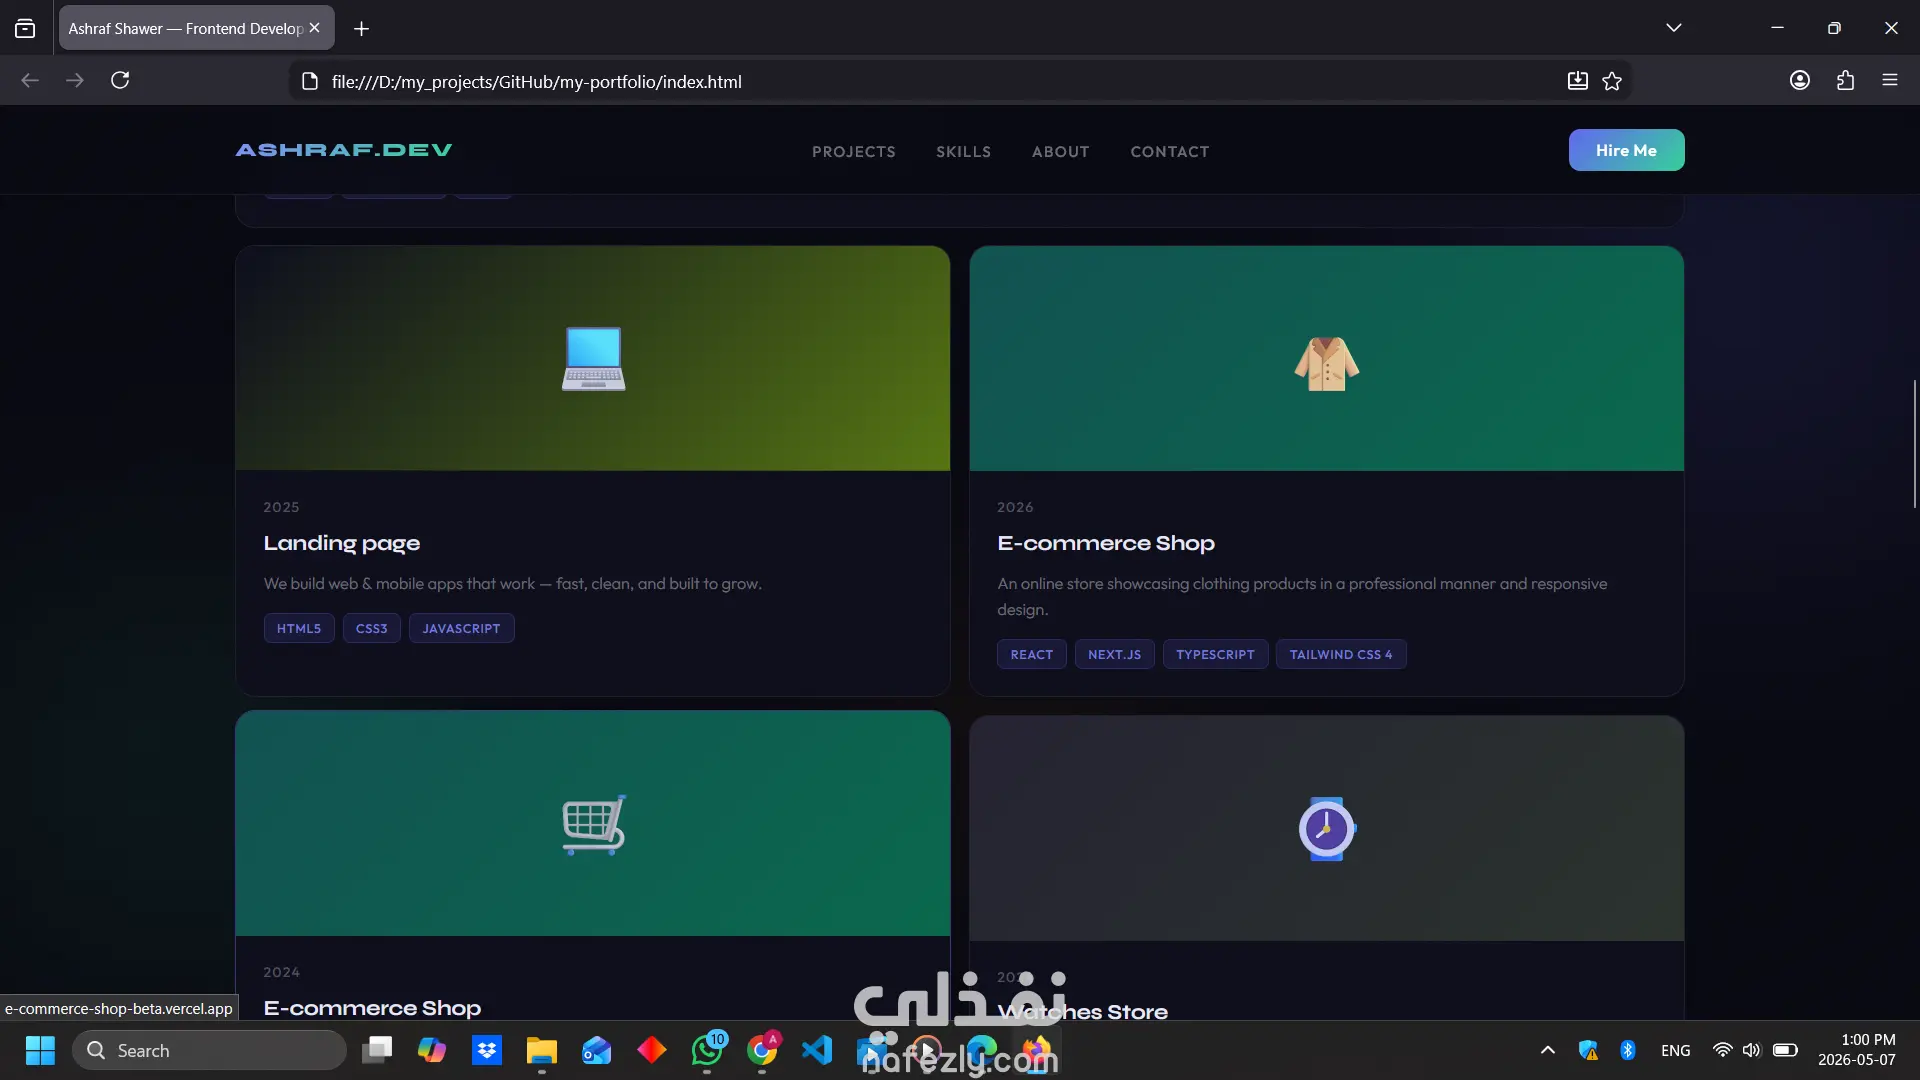The height and width of the screenshot is (1080, 1920).
Task: Switch the ENG input language indicator
Action: [x=1676, y=1050]
